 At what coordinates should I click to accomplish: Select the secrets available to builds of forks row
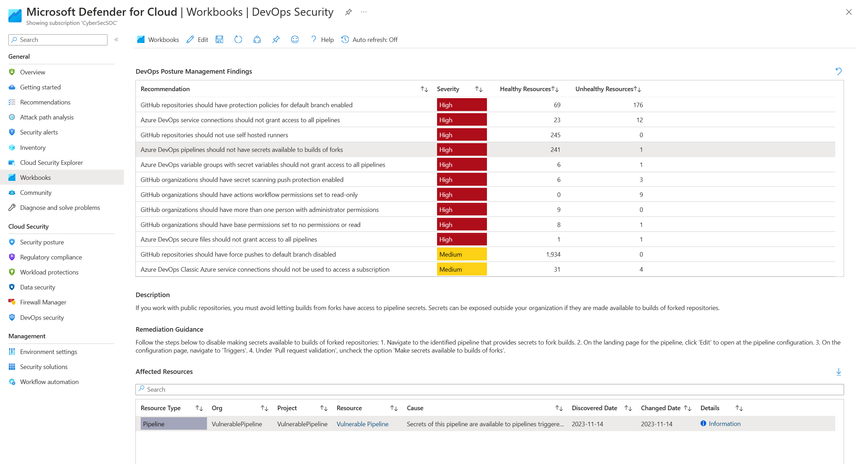pyautogui.click(x=485, y=150)
